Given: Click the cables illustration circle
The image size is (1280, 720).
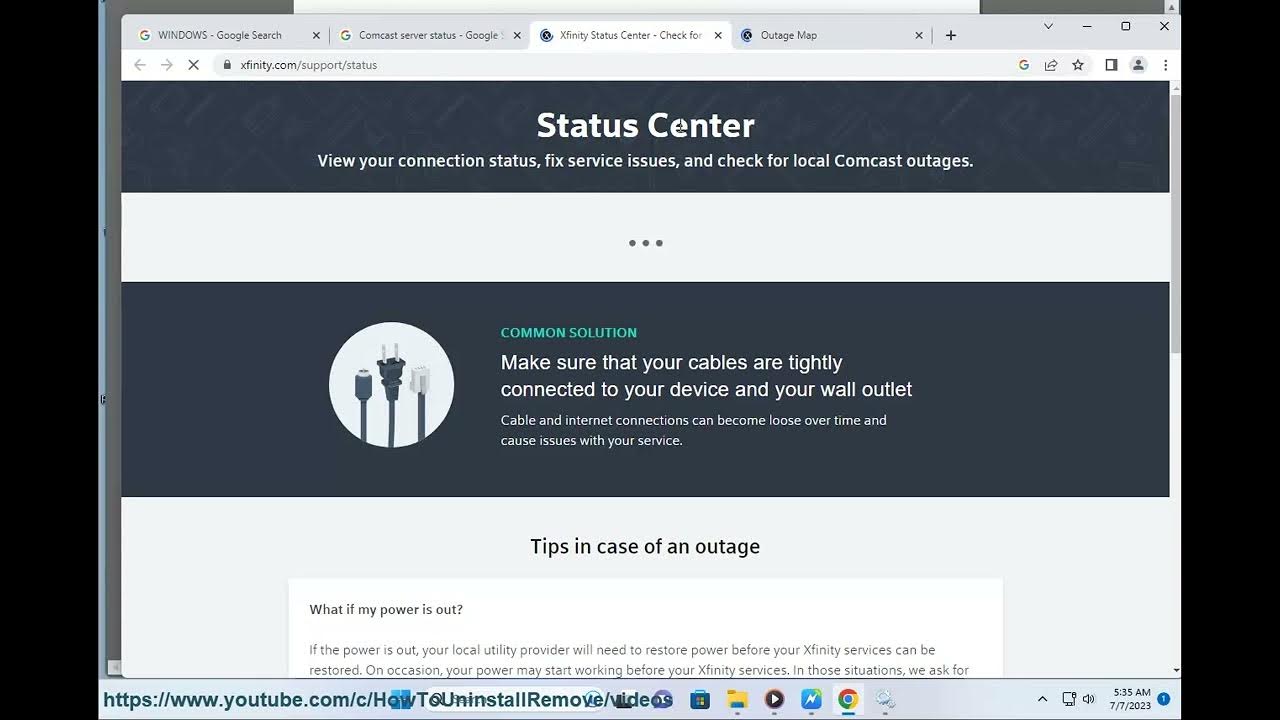Looking at the screenshot, I should [391, 385].
